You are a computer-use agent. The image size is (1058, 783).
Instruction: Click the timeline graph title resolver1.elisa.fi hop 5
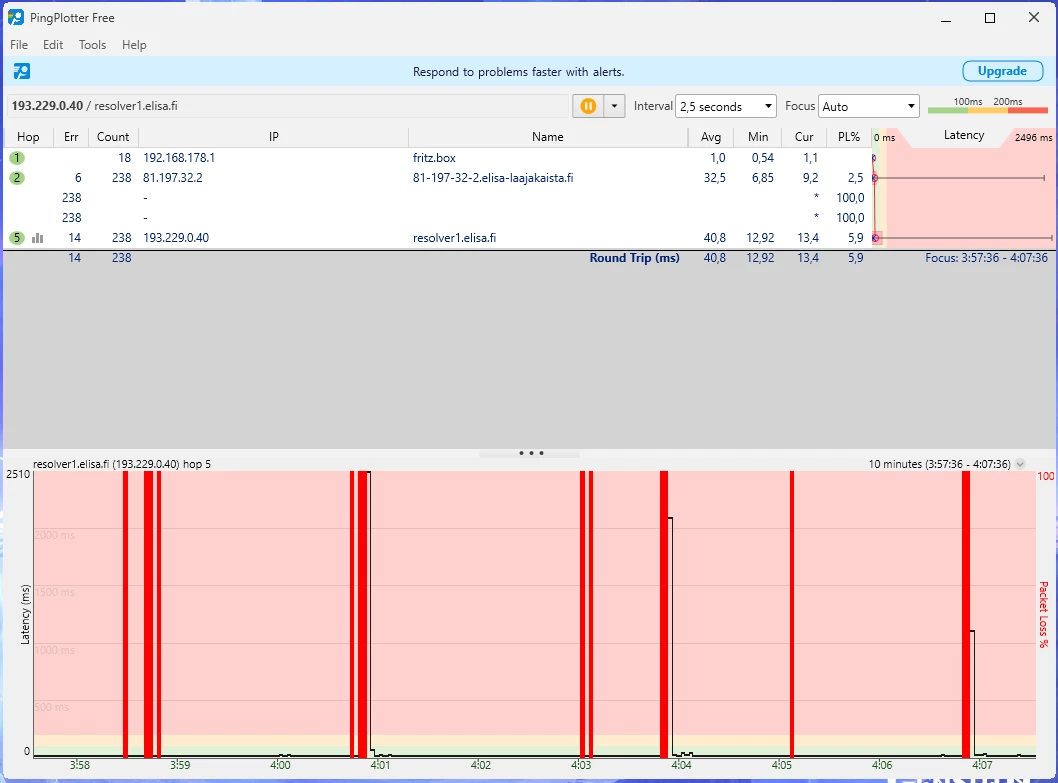[121, 464]
